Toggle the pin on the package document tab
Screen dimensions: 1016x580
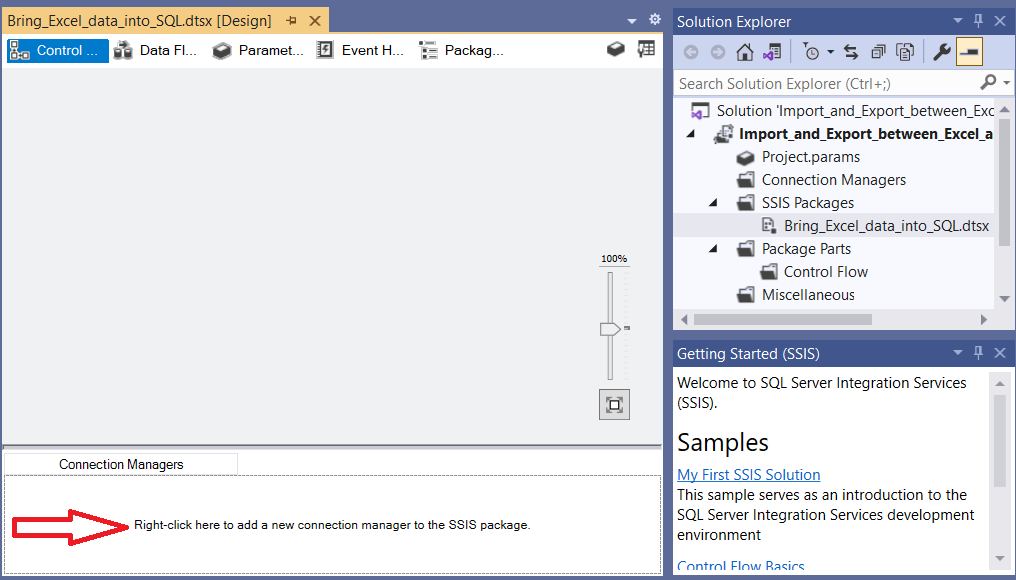(x=292, y=20)
